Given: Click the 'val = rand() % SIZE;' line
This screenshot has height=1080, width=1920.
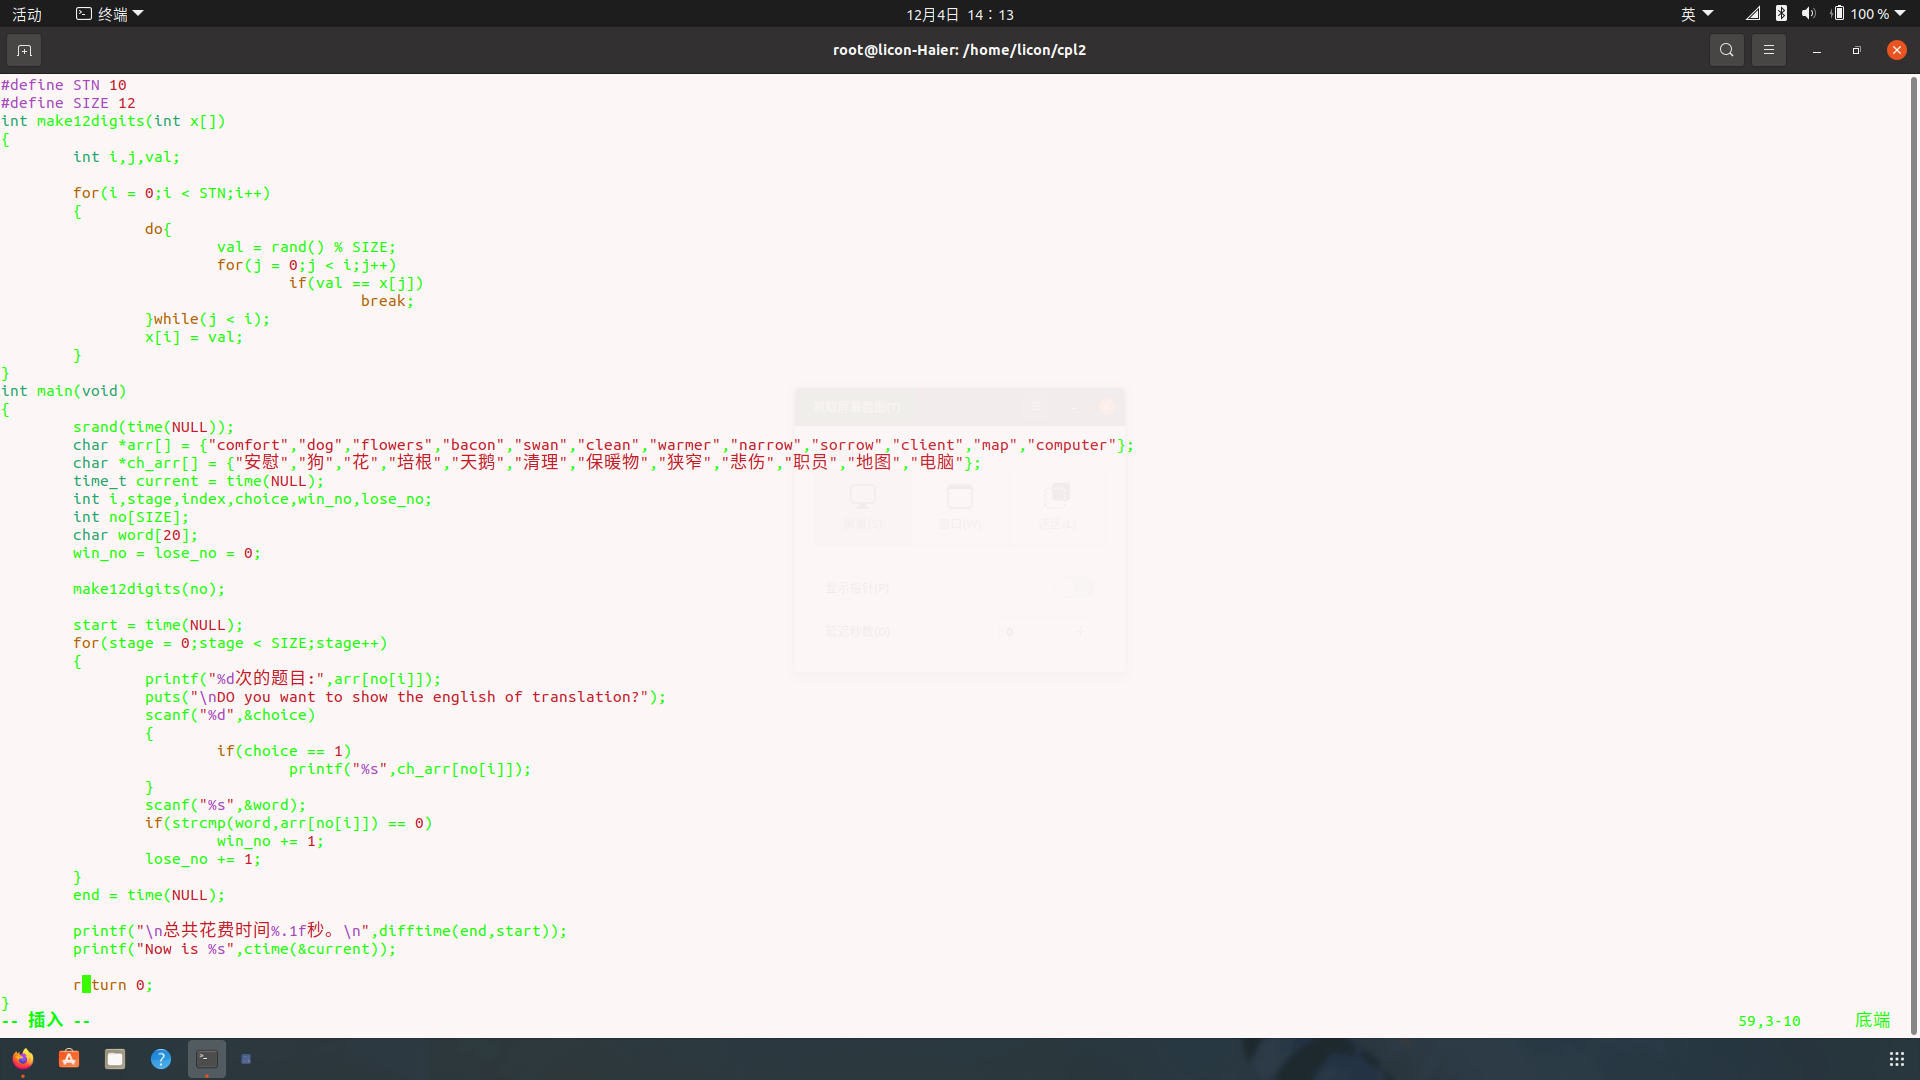Looking at the screenshot, I should [306, 247].
